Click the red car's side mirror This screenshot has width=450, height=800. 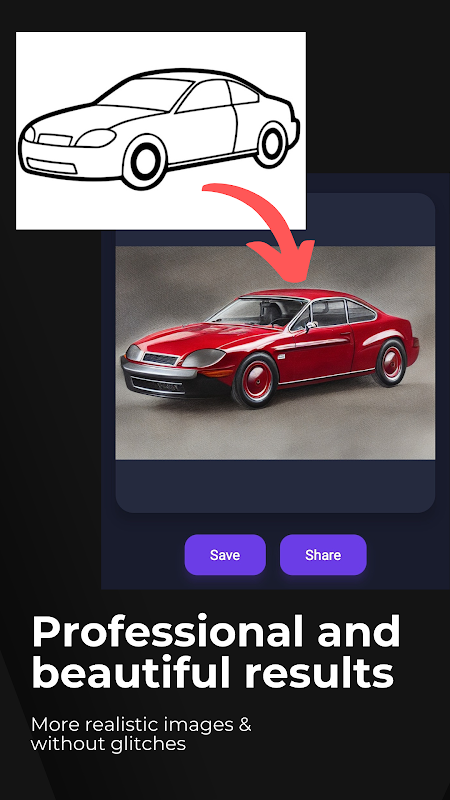[310, 326]
